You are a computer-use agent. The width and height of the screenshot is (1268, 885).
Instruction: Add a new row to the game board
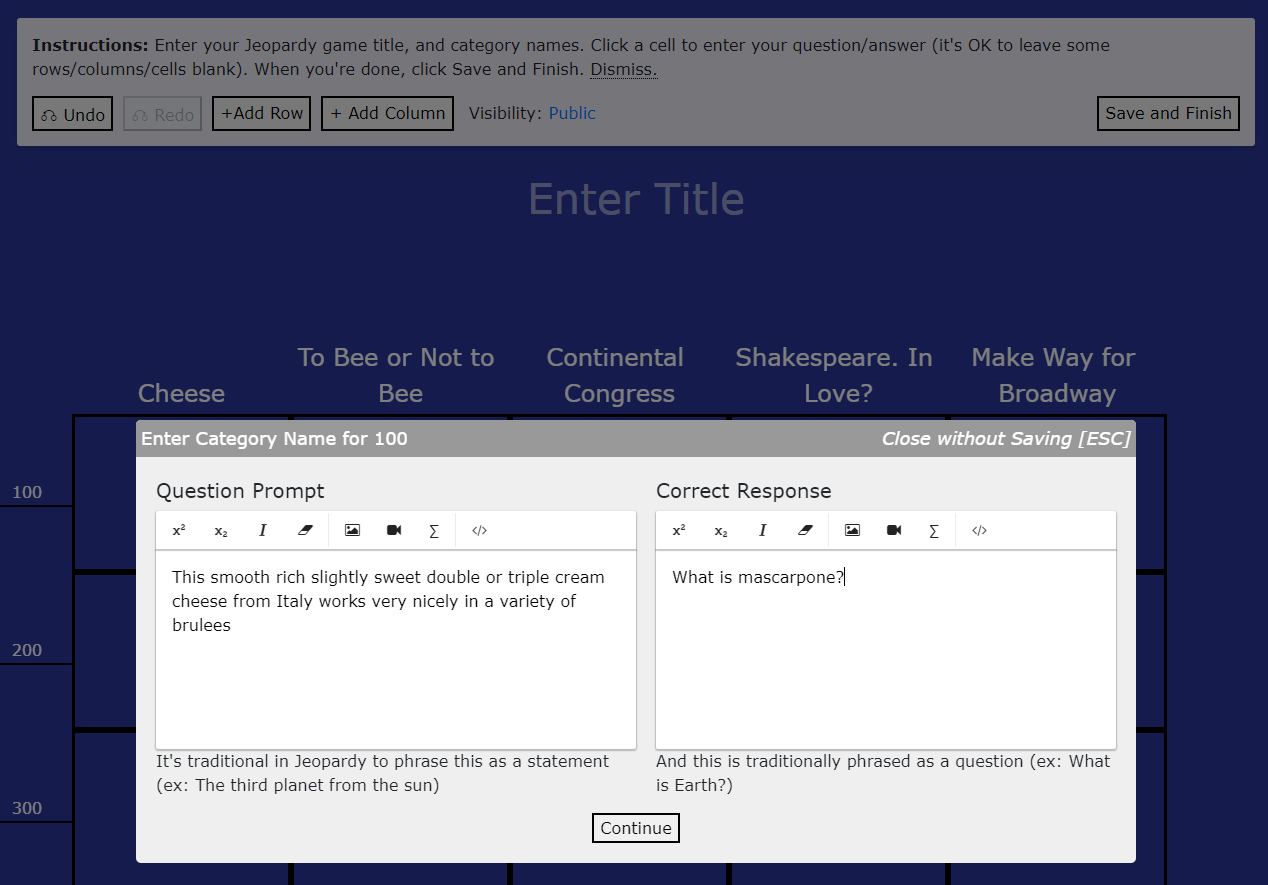click(261, 113)
